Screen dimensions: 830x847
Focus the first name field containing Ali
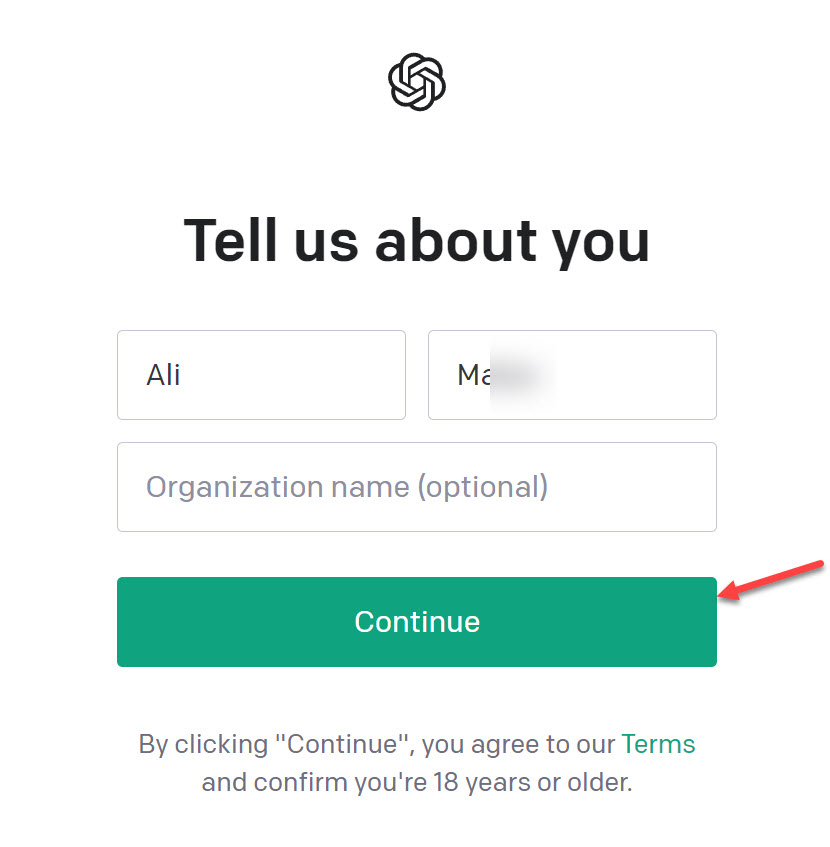click(x=261, y=375)
